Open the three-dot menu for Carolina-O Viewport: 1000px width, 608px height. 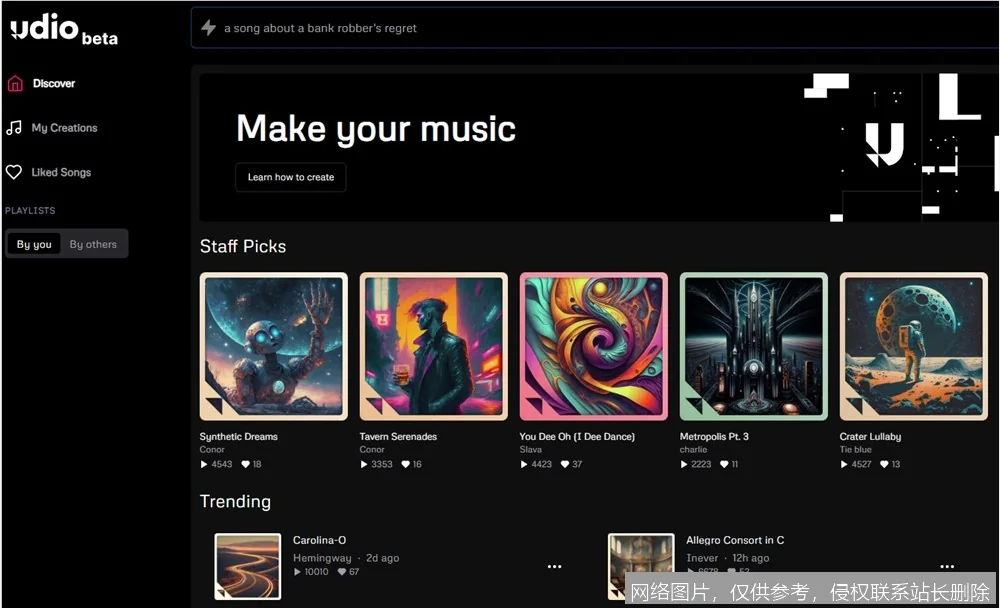click(x=554, y=567)
